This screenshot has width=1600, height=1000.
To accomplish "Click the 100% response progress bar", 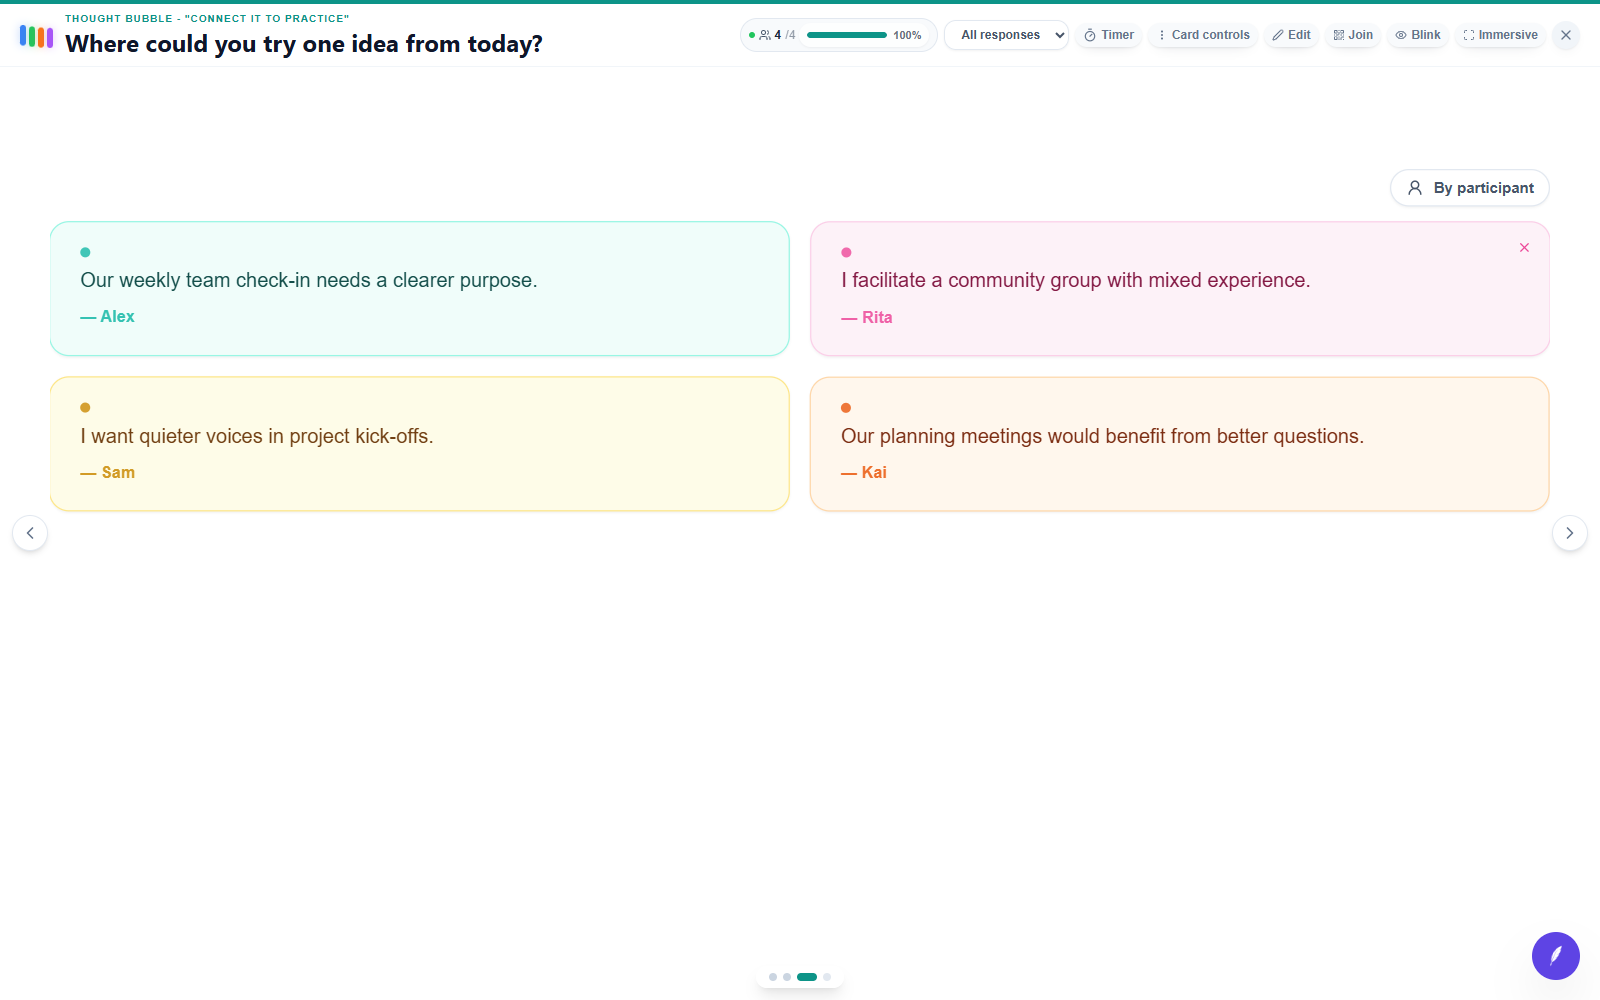I will click(x=847, y=35).
